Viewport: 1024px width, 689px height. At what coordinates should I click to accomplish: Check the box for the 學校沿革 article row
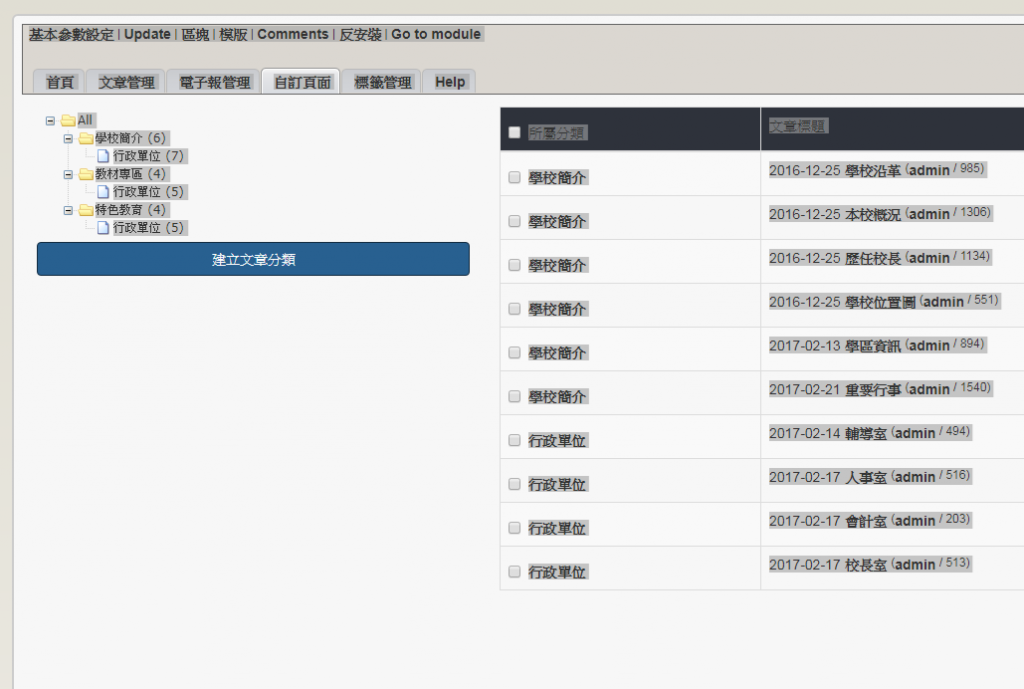(514, 177)
